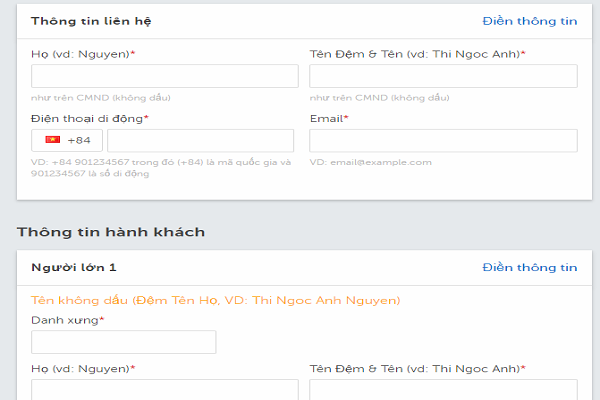Click the Danh xưng label
This screenshot has height=400, width=600.
67,320
